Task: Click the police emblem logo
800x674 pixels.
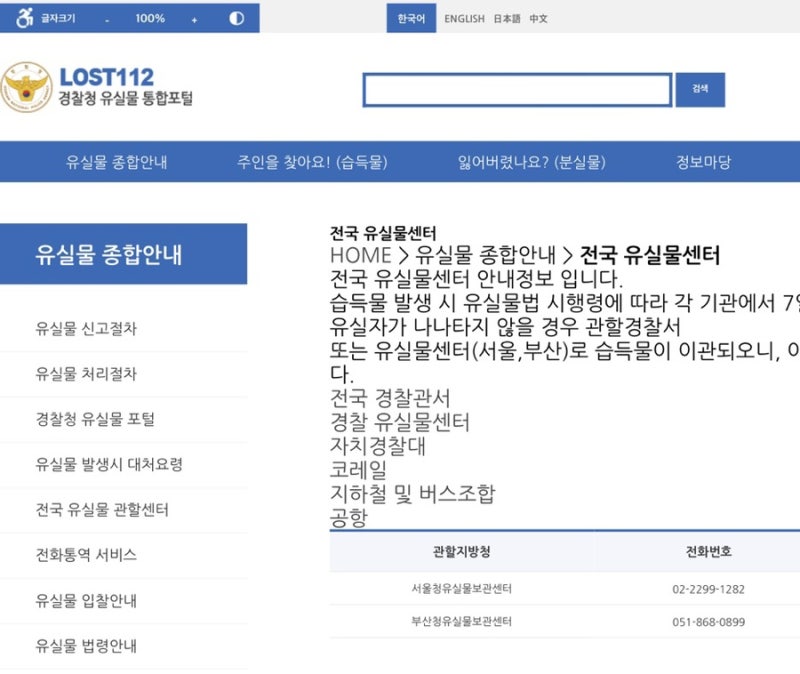Action: point(27,87)
